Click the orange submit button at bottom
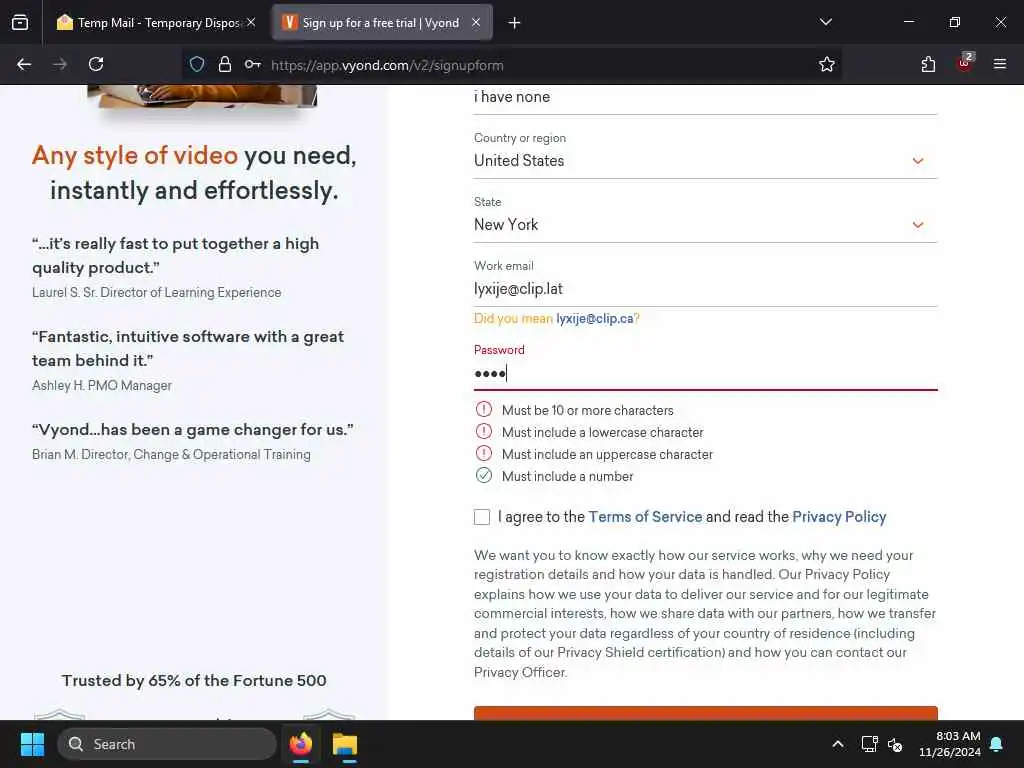The image size is (1024, 768). pos(705,713)
